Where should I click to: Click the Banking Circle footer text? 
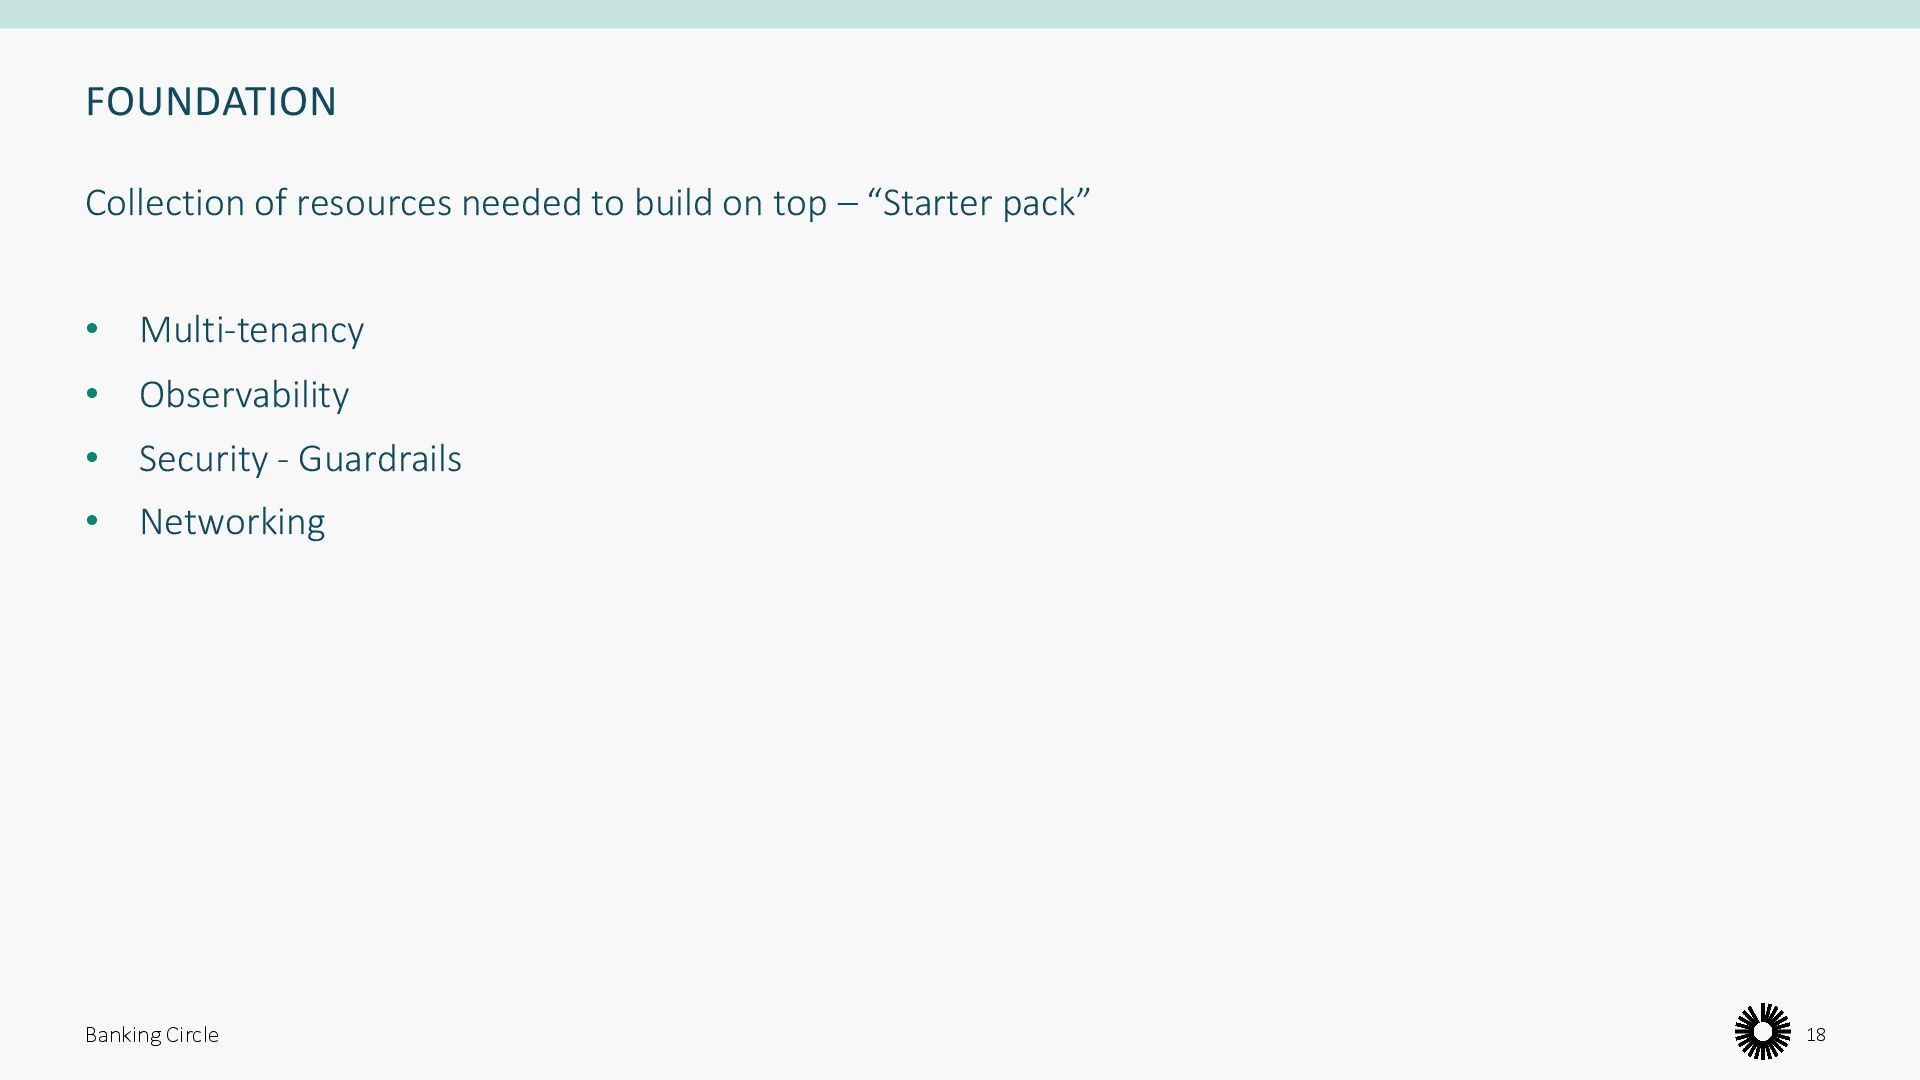coord(152,1035)
